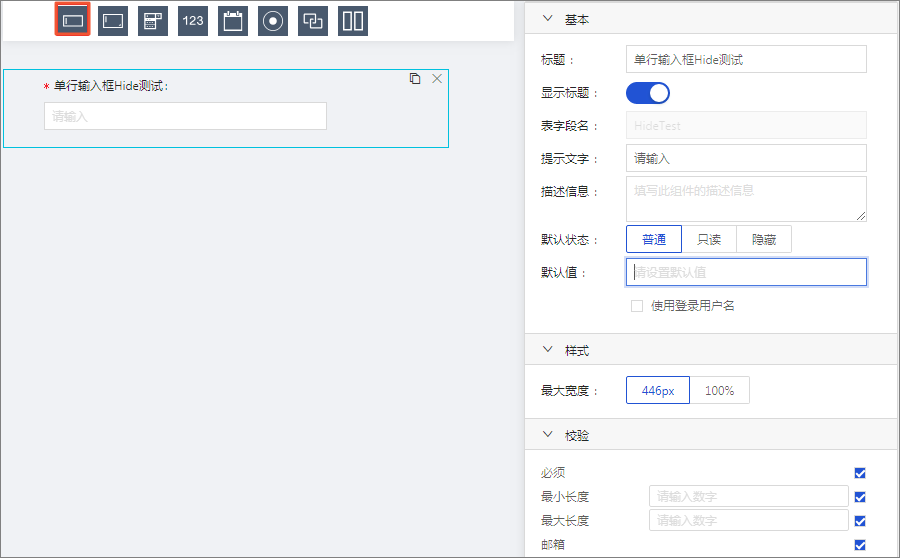Focus the 描述信息 textarea
Viewport: 900px width, 558px height.
(746, 199)
